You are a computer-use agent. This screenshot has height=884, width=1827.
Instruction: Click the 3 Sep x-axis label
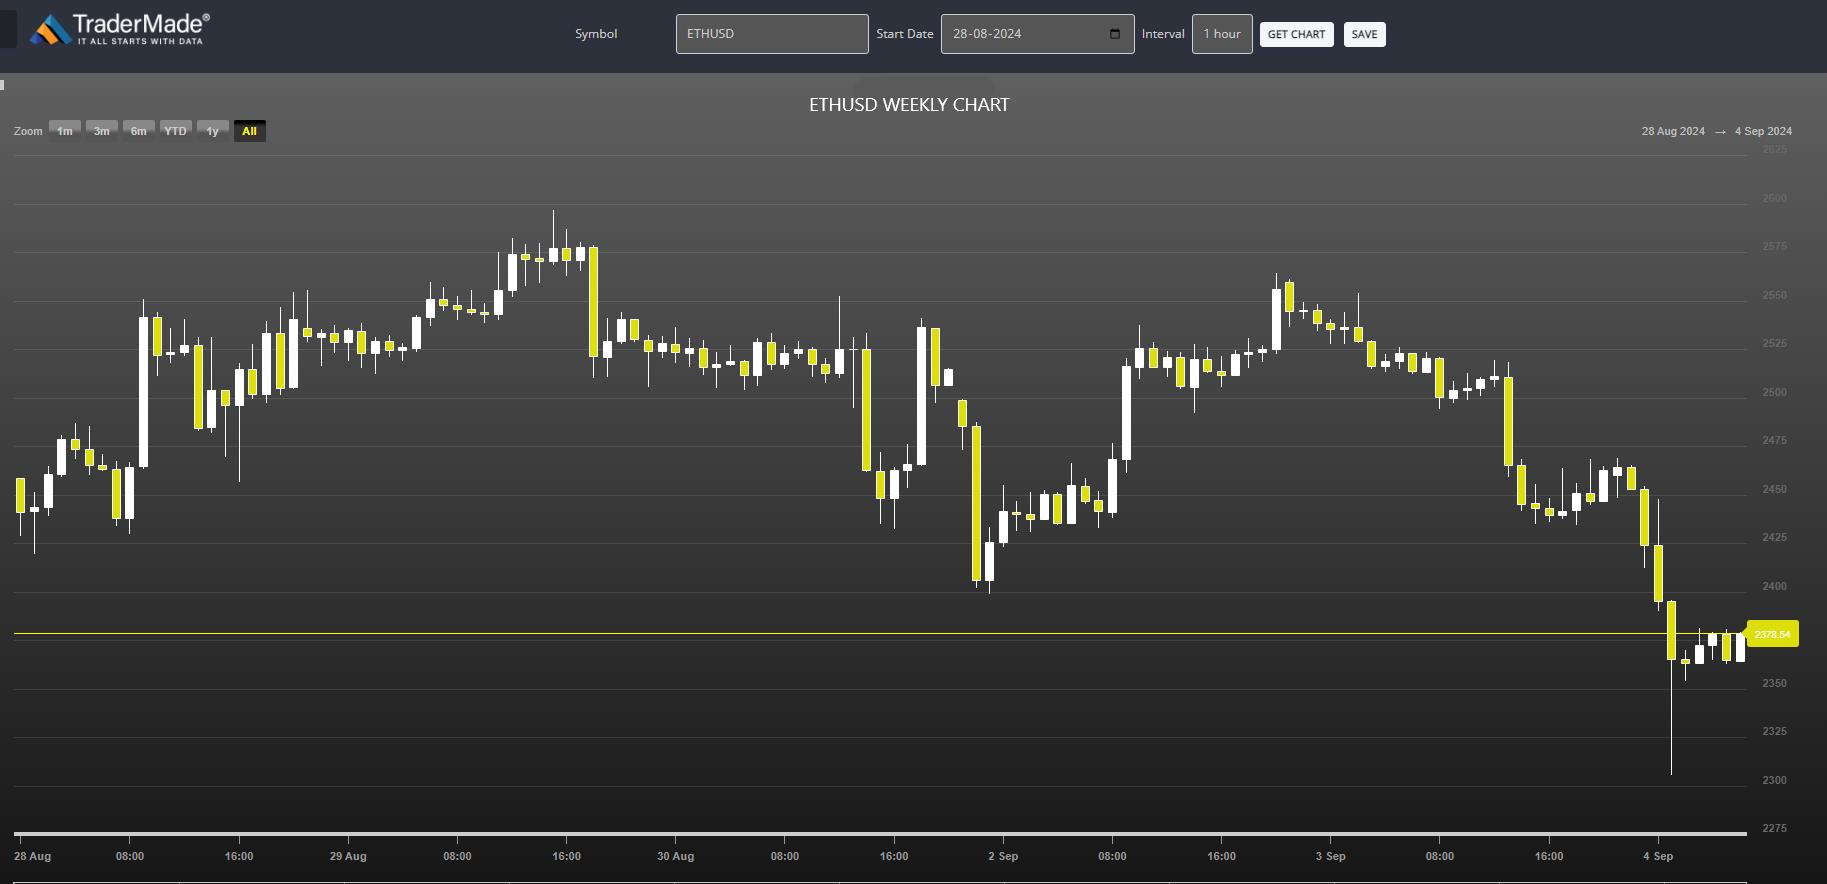point(1331,856)
